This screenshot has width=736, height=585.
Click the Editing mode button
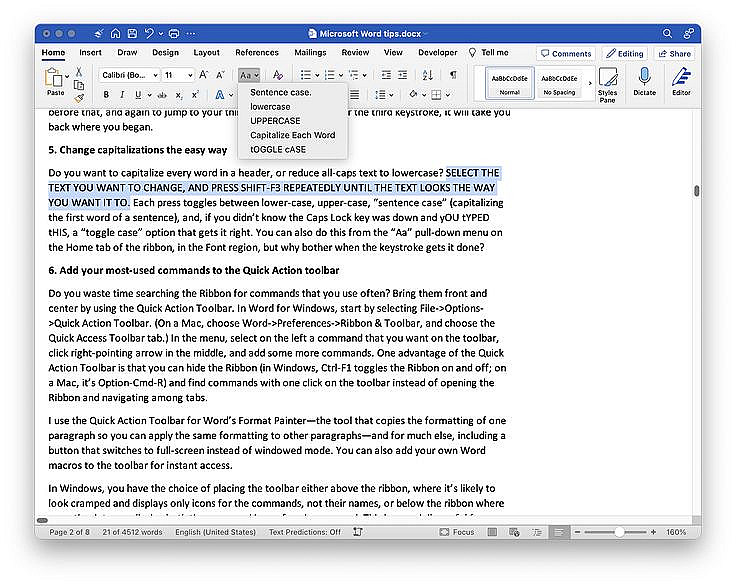coord(625,54)
